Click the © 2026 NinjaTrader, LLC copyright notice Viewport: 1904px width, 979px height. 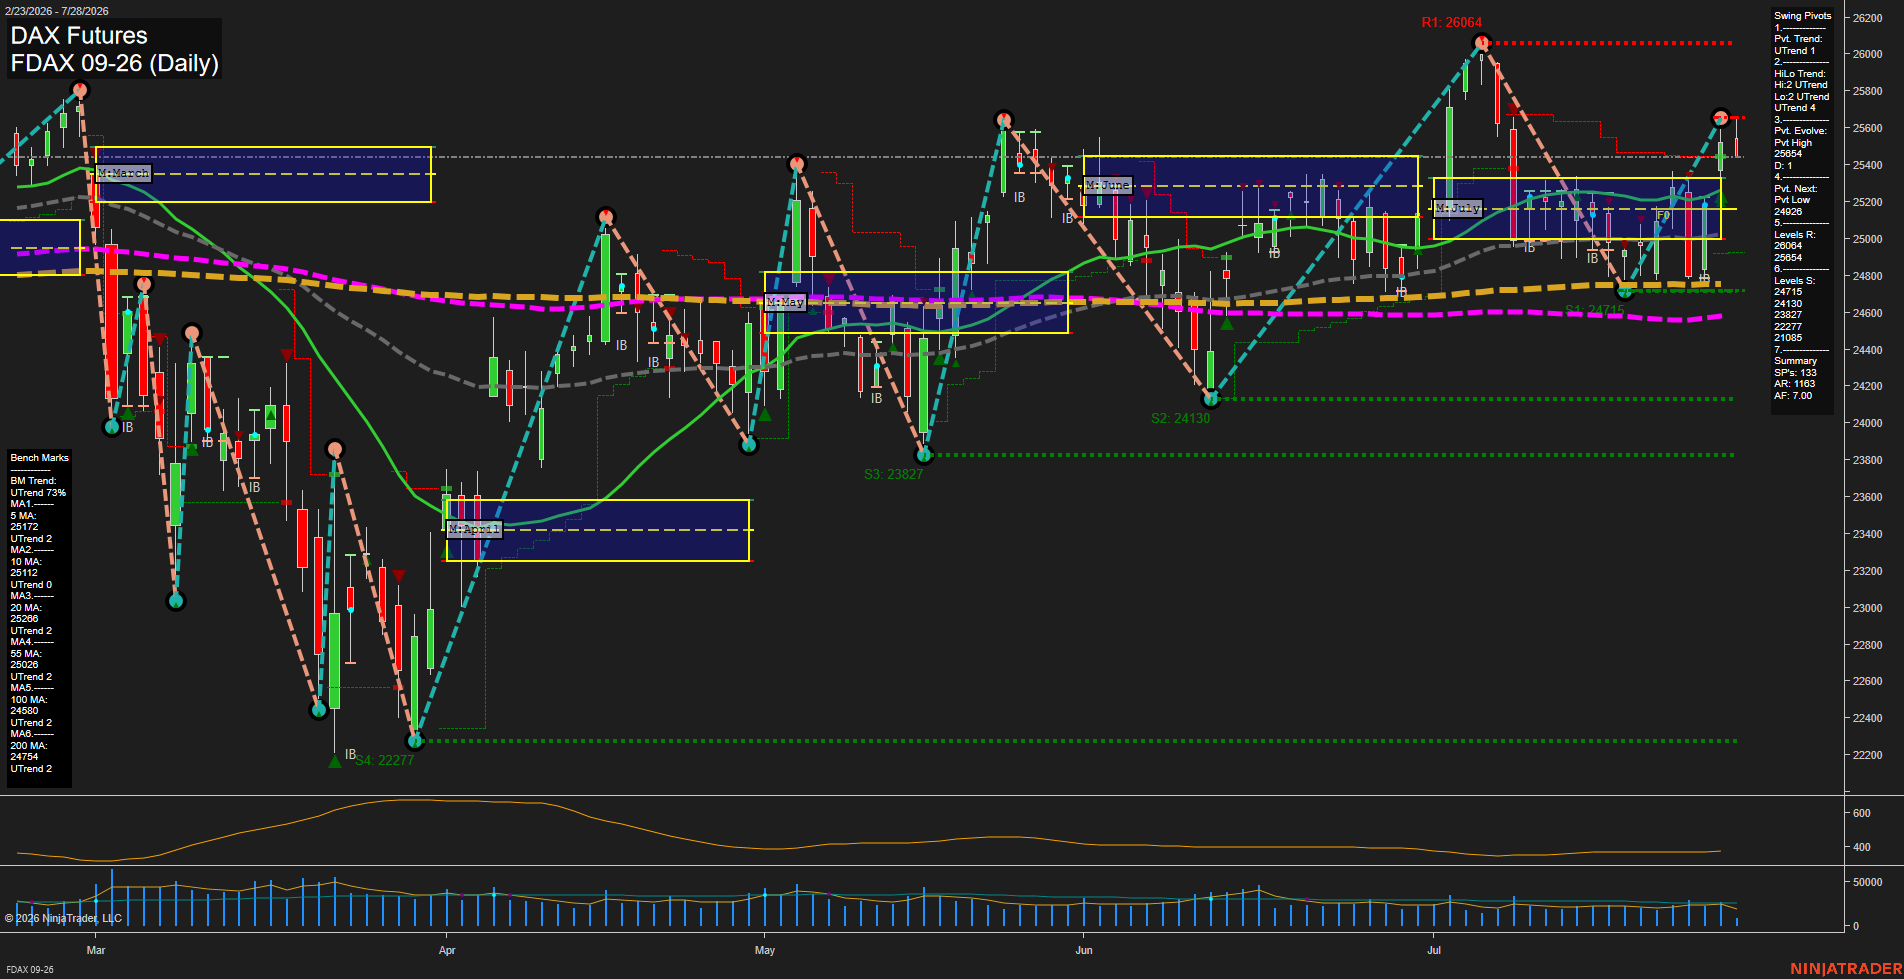tap(63, 918)
